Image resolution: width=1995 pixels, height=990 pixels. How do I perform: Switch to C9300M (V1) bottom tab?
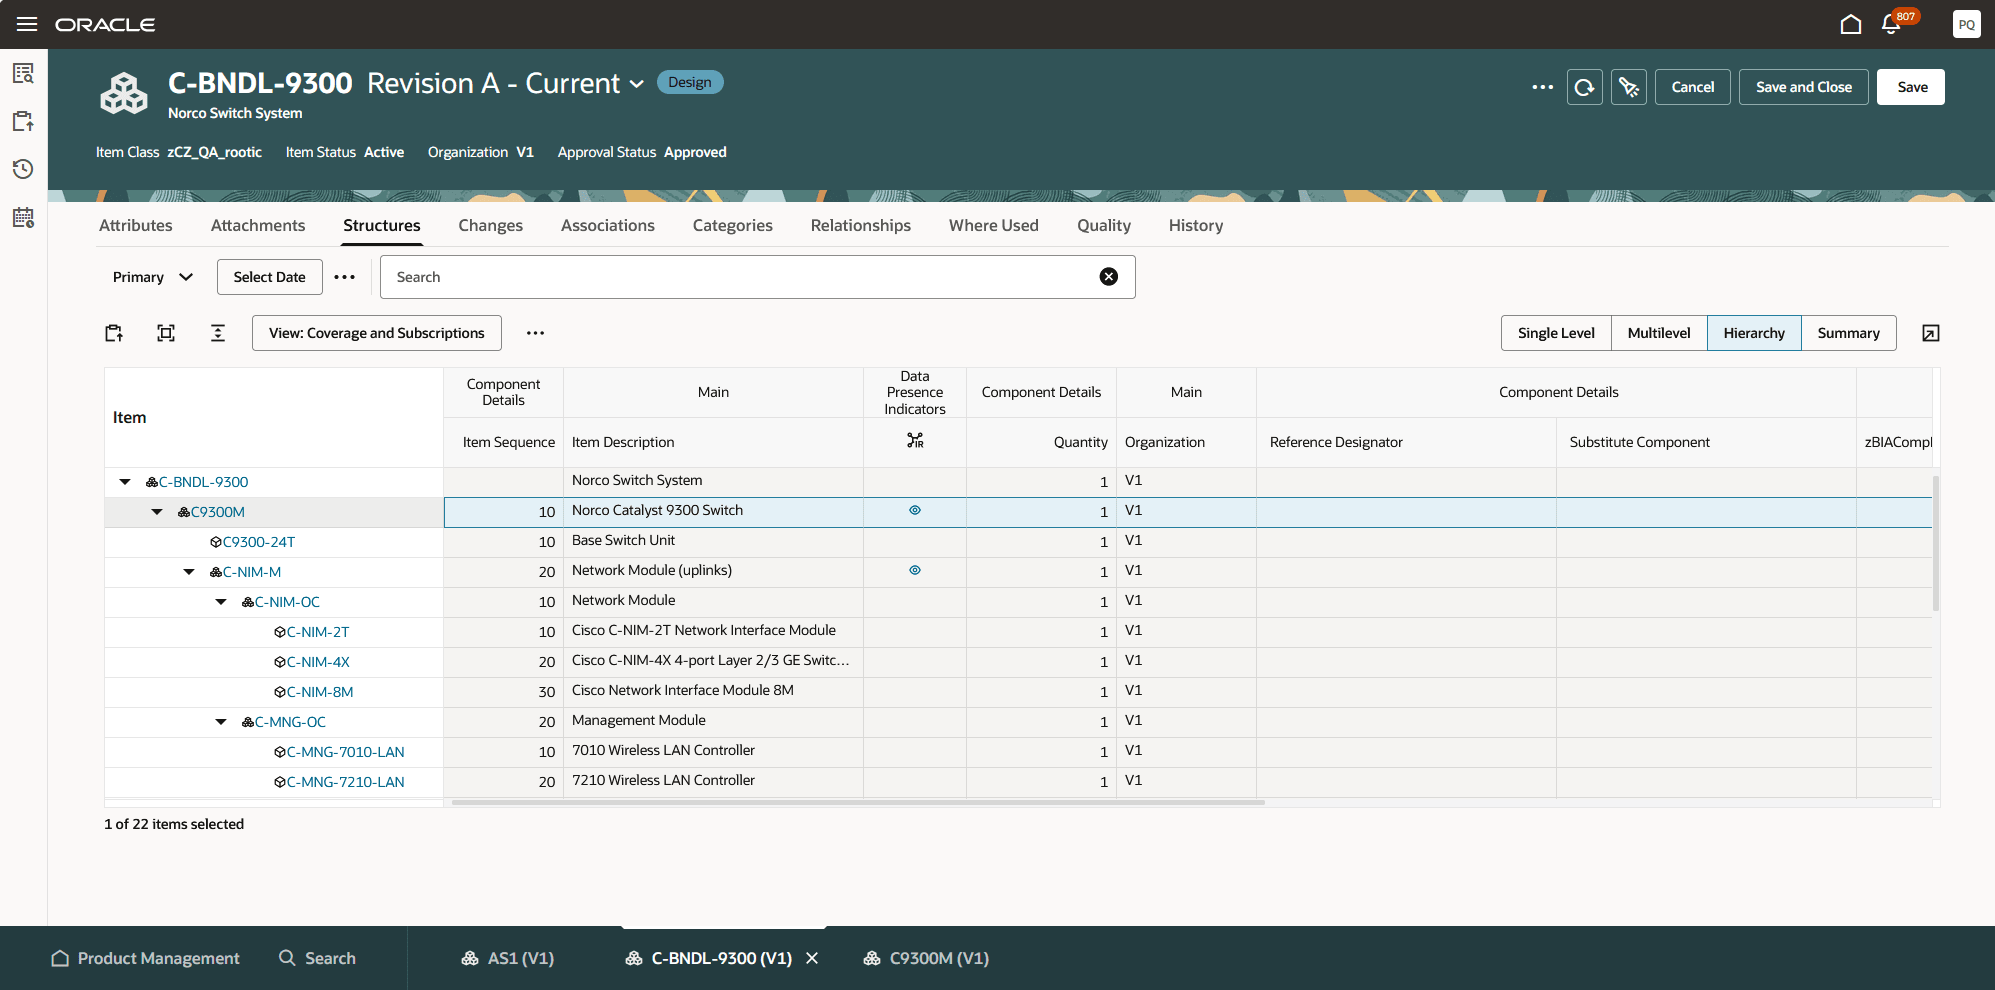tap(926, 958)
